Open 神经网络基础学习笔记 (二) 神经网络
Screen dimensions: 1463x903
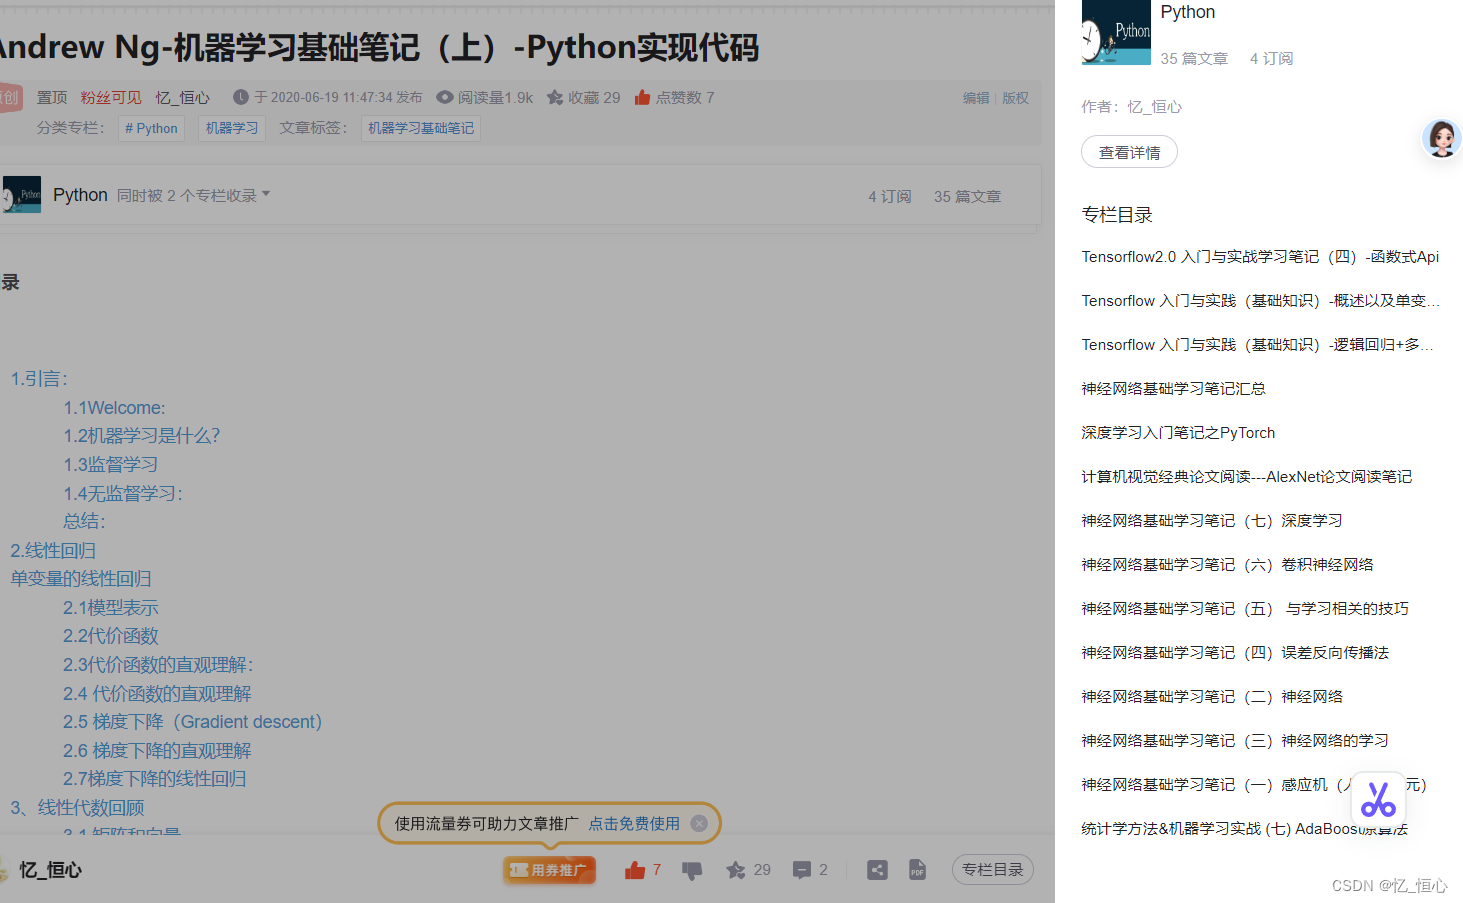coord(1212,697)
